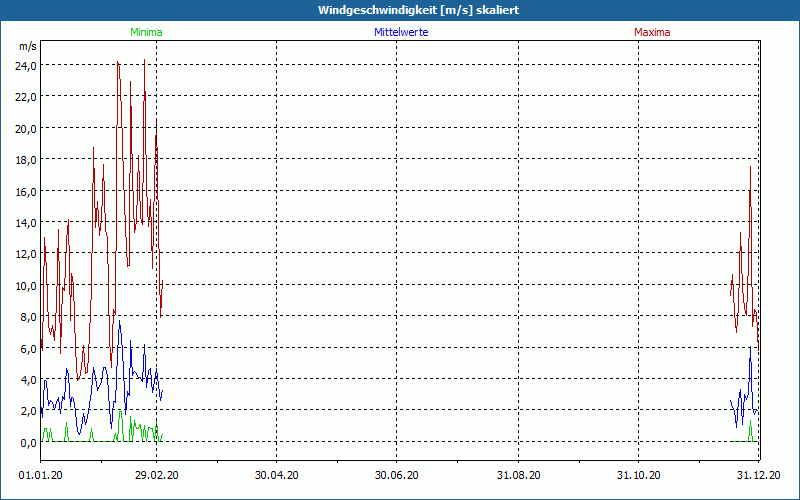Select the 30.06.20 date label
The image size is (800, 500).
coord(397,476)
